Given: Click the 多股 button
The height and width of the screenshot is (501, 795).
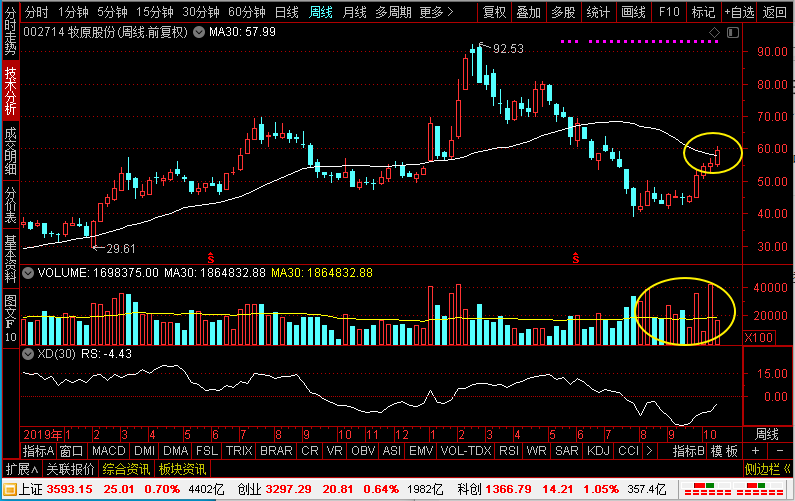Looking at the screenshot, I should point(563,12).
